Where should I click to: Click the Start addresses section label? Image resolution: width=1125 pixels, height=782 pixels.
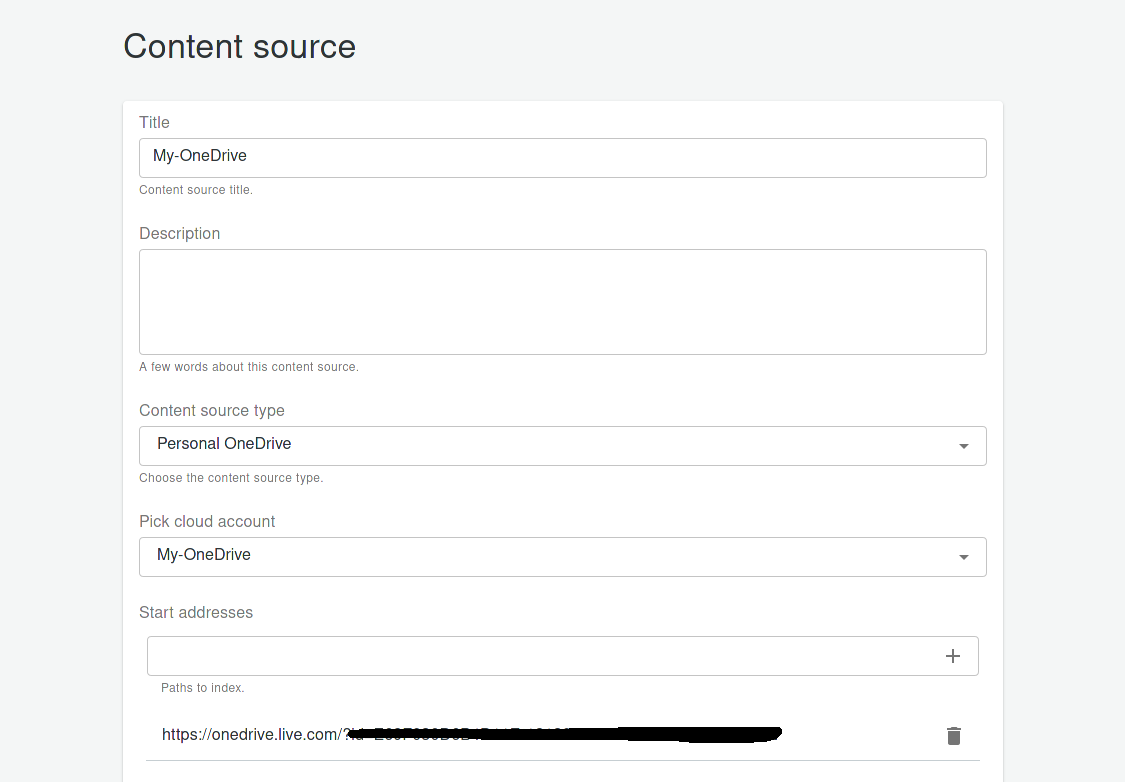point(196,612)
